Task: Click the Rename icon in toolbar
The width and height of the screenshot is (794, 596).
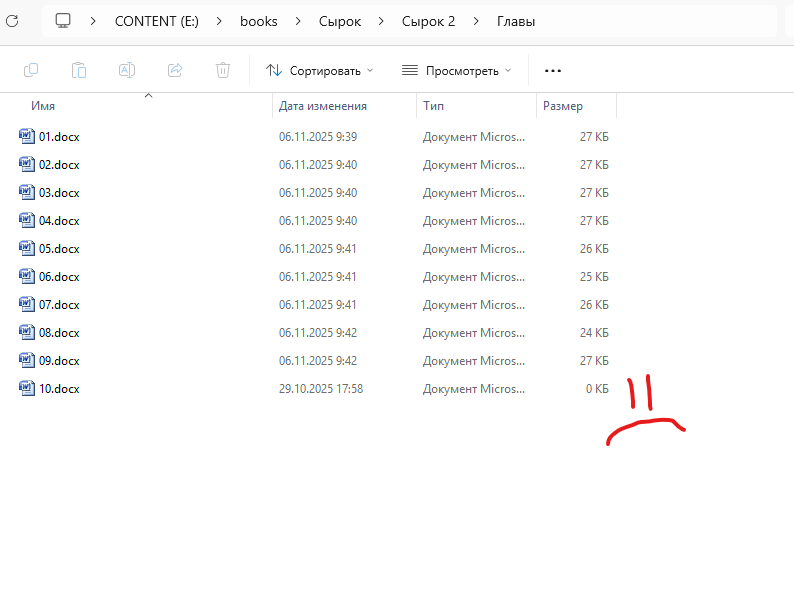Action: [x=127, y=70]
